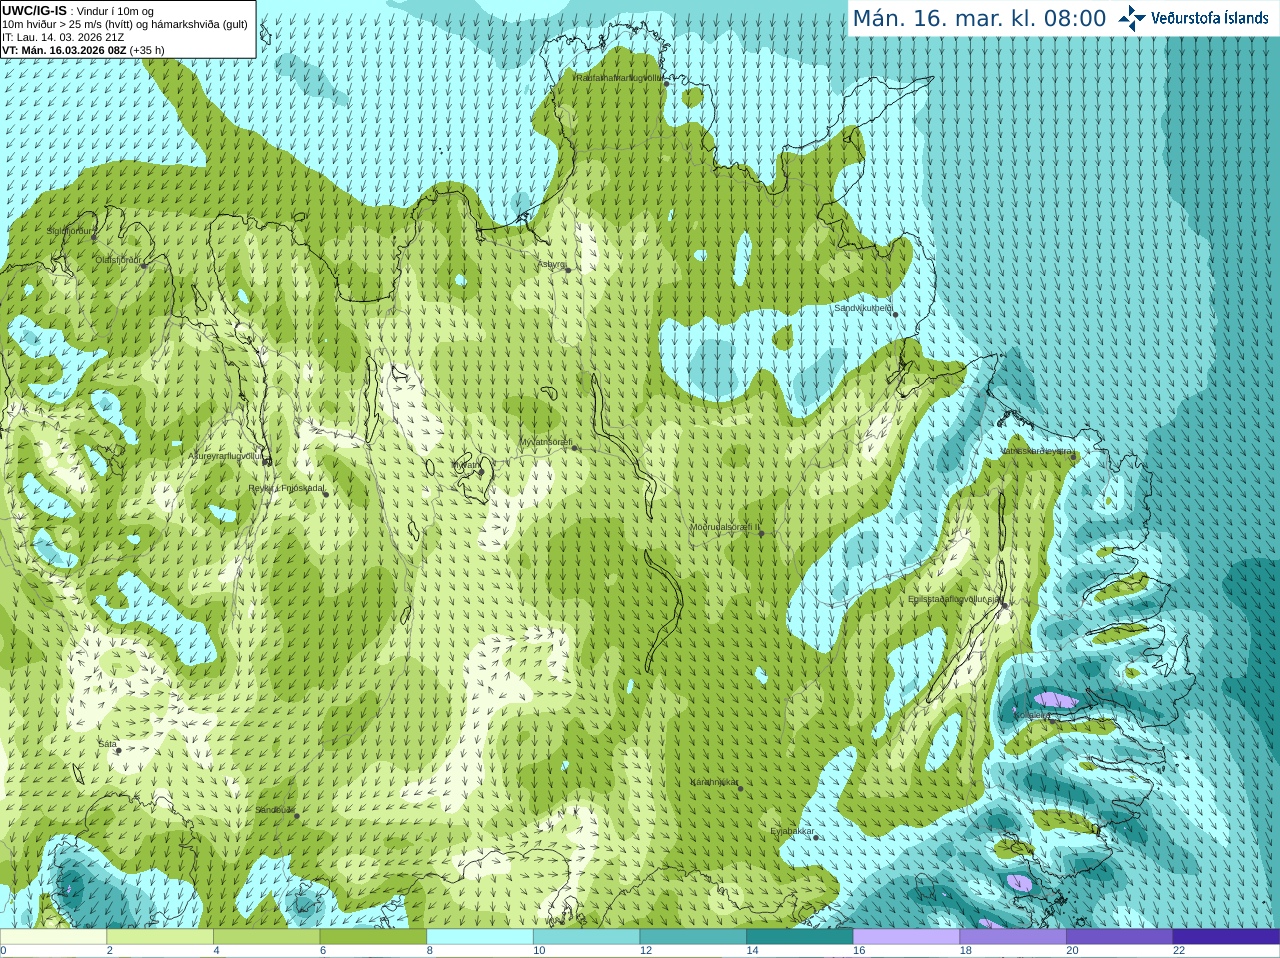This screenshot has width=1280, height=958.
Task: Select the 12–14 m/s teal legend swatch
Action: pyautogui.click(x=693, y=937)
